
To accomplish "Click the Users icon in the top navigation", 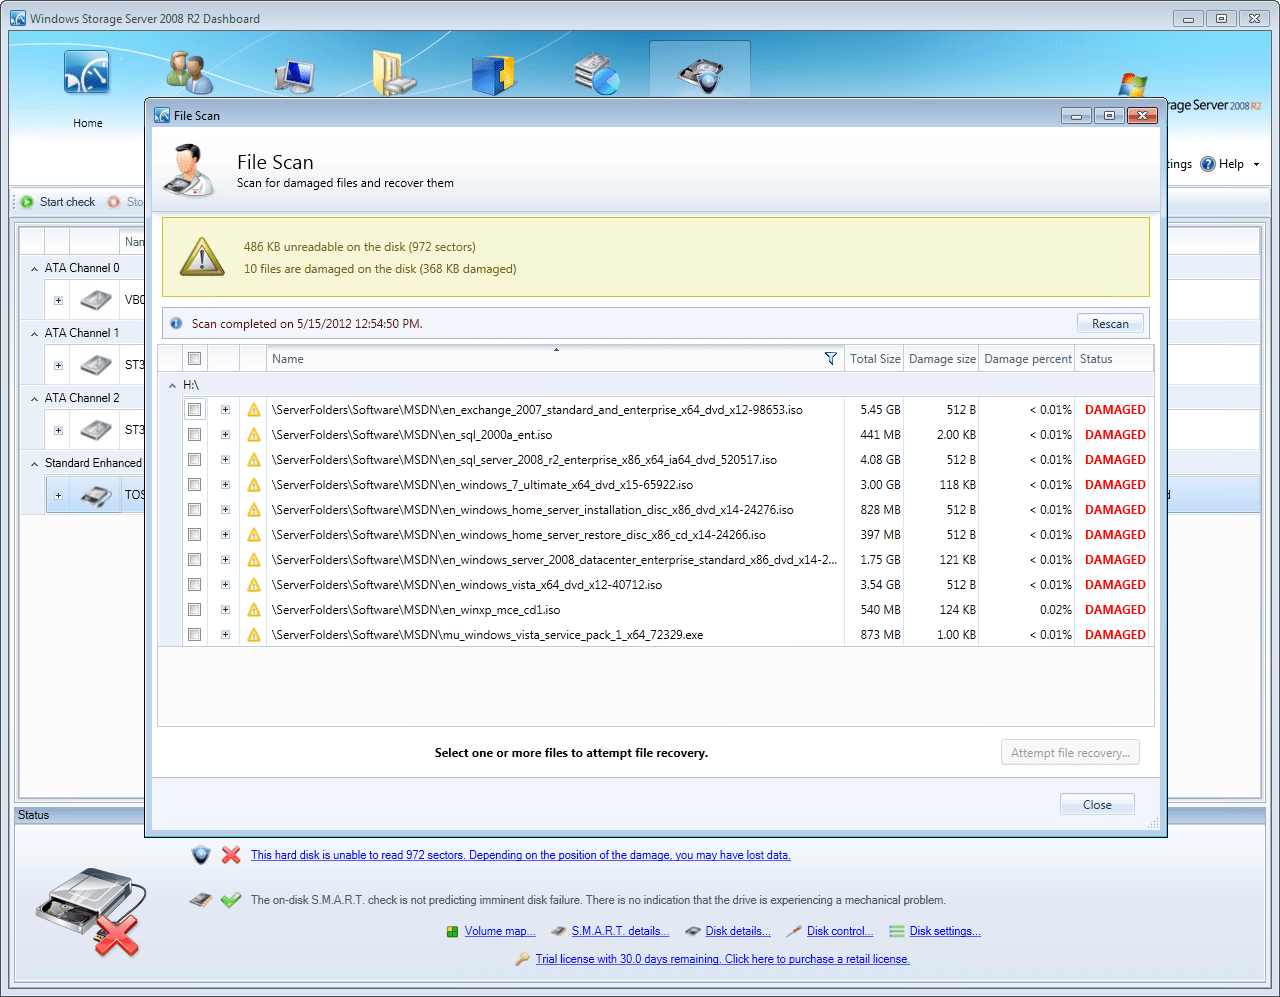I will (x=189, y=71).
